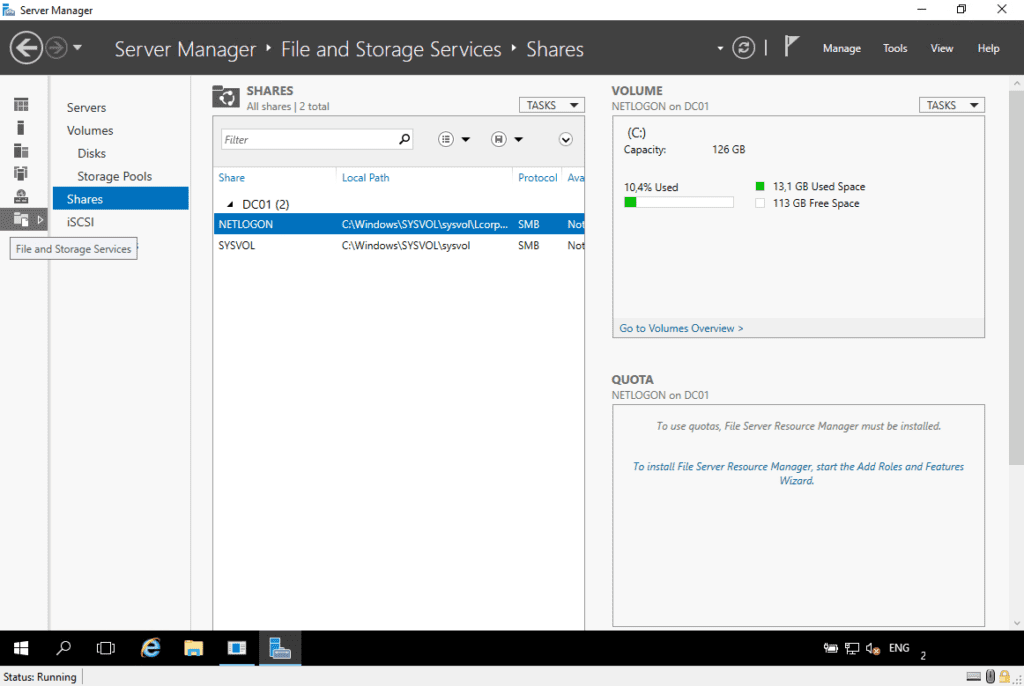The height and width of the screenshot is (686, 1024).
Task: Select the NETLOGON share row
Action: point(399,224)
